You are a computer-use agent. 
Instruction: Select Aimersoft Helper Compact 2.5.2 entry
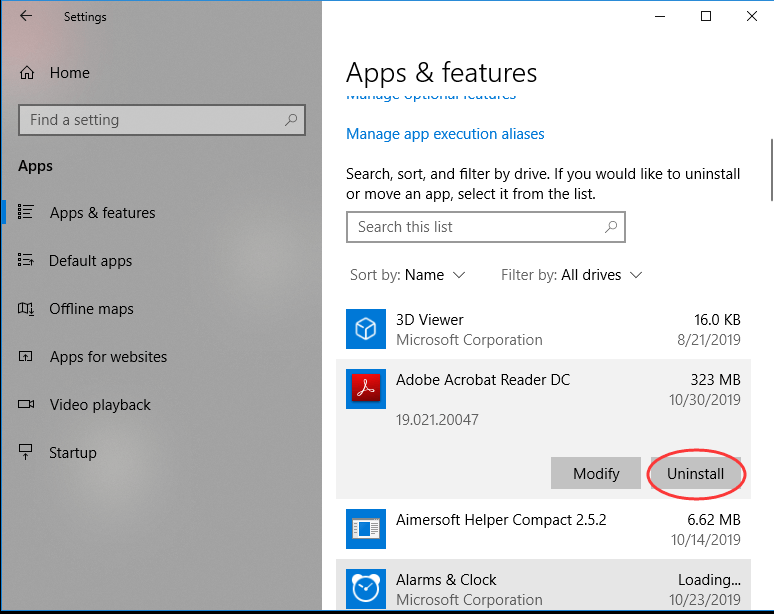(x=543, y=529)
